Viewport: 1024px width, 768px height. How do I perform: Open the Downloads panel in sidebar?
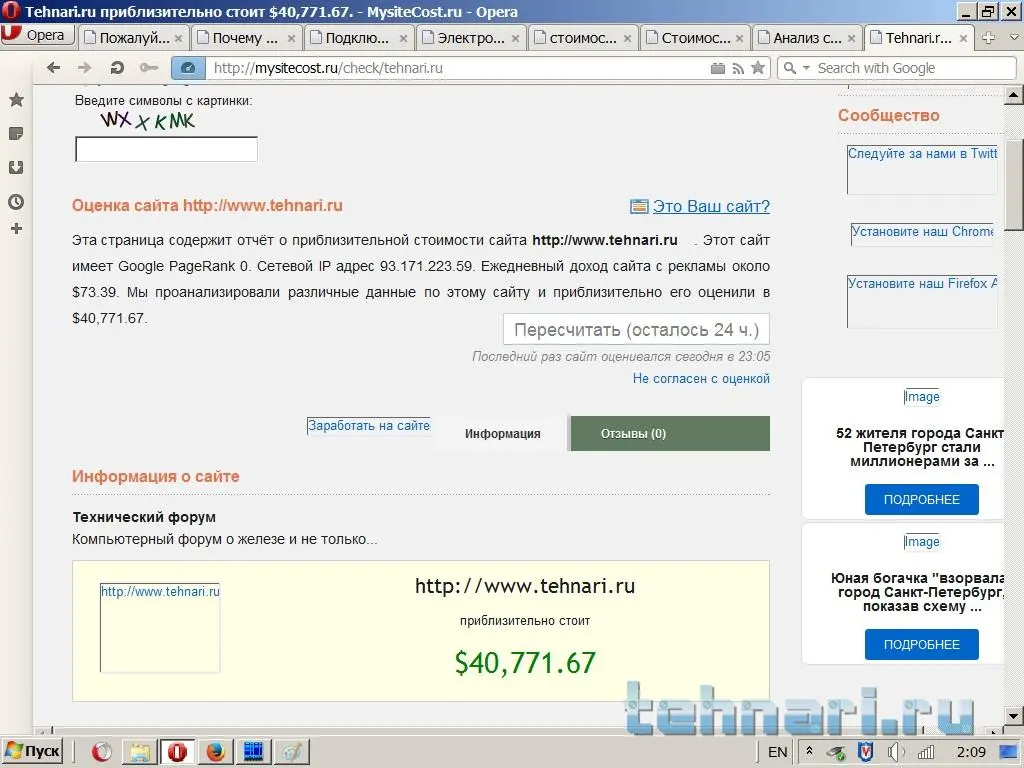point(16,168)
